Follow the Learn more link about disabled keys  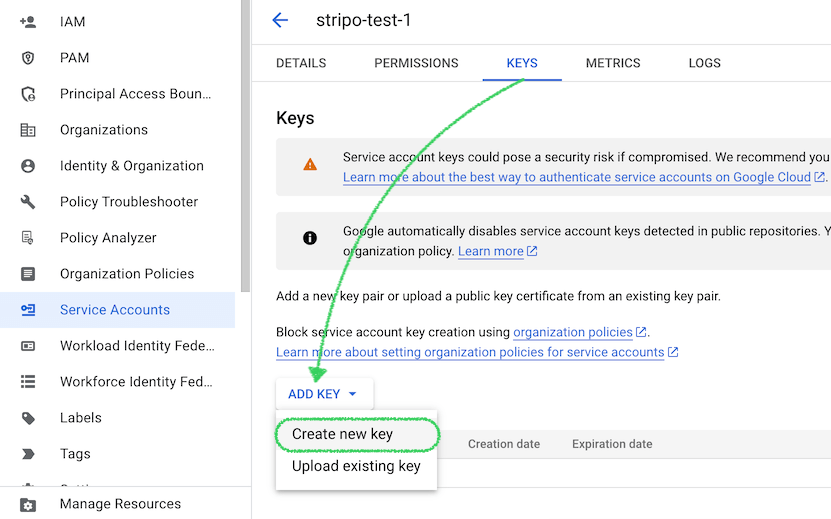click(x=490, y=251)
